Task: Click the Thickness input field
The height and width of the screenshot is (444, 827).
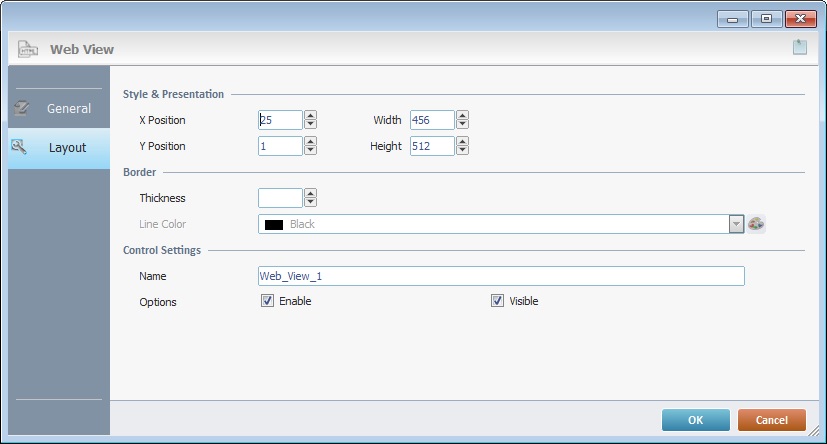Action: point(280,198)
